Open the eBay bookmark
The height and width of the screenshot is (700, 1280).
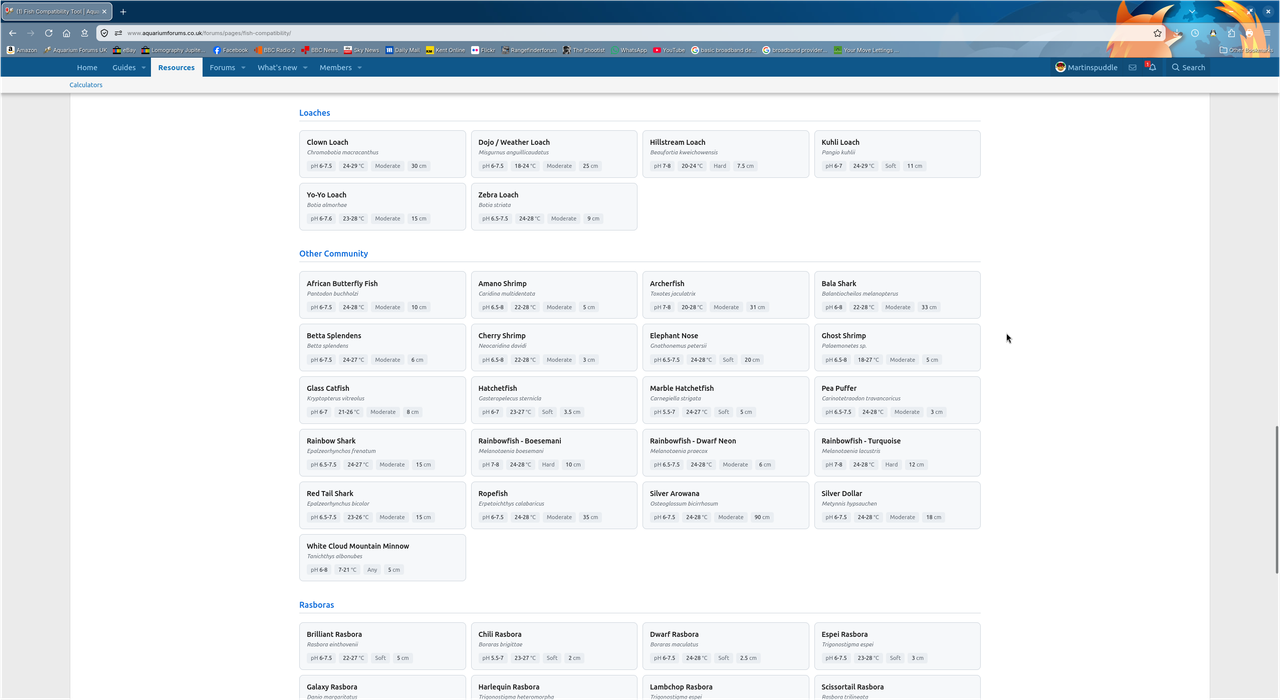[x=125, y=50]
